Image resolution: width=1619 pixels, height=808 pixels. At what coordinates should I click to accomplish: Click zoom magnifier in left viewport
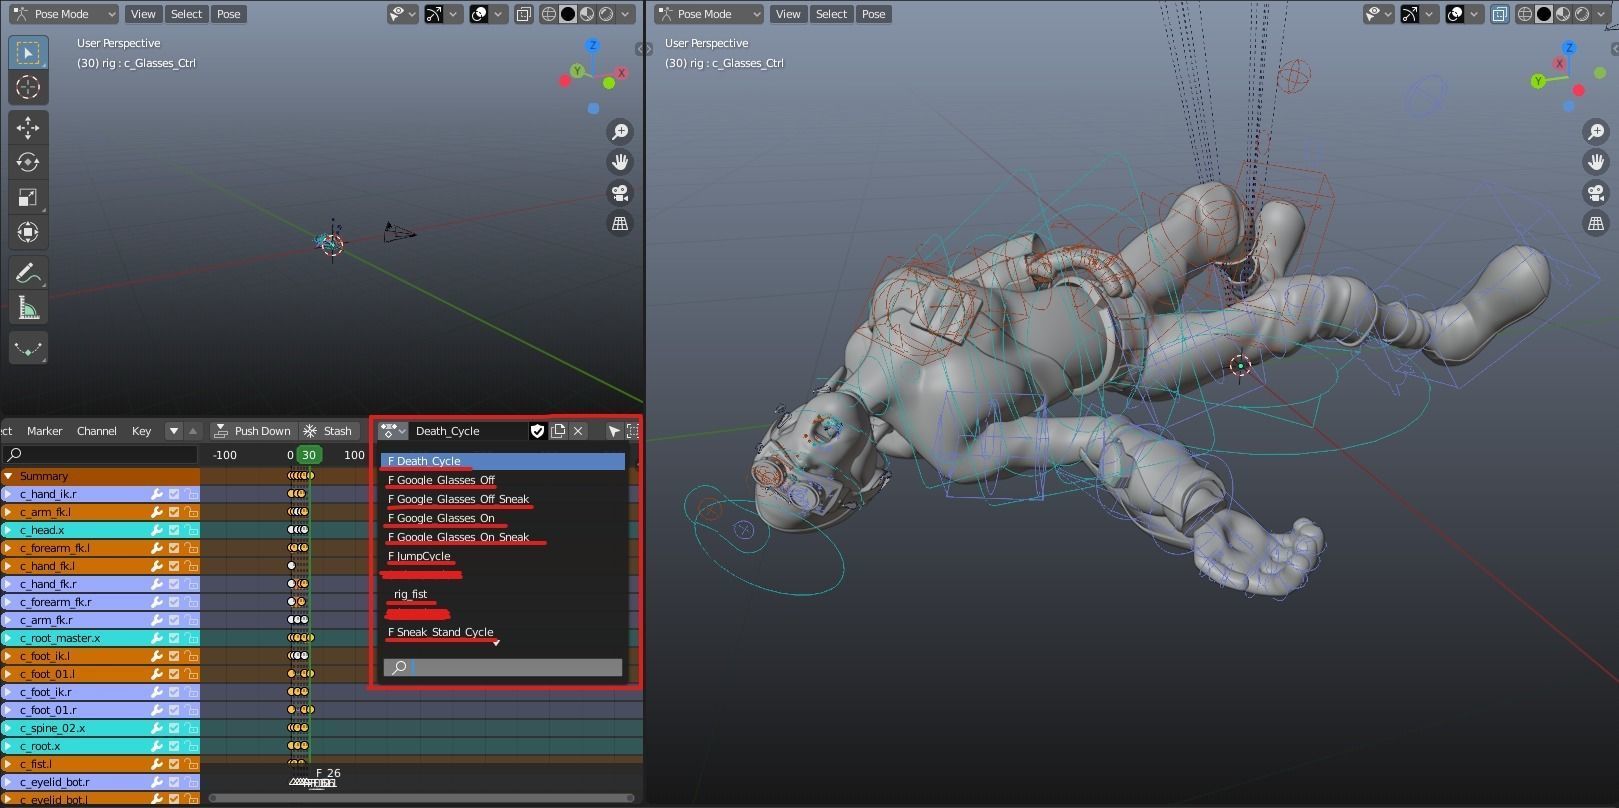pyautogui.click(x=620, y=132)
